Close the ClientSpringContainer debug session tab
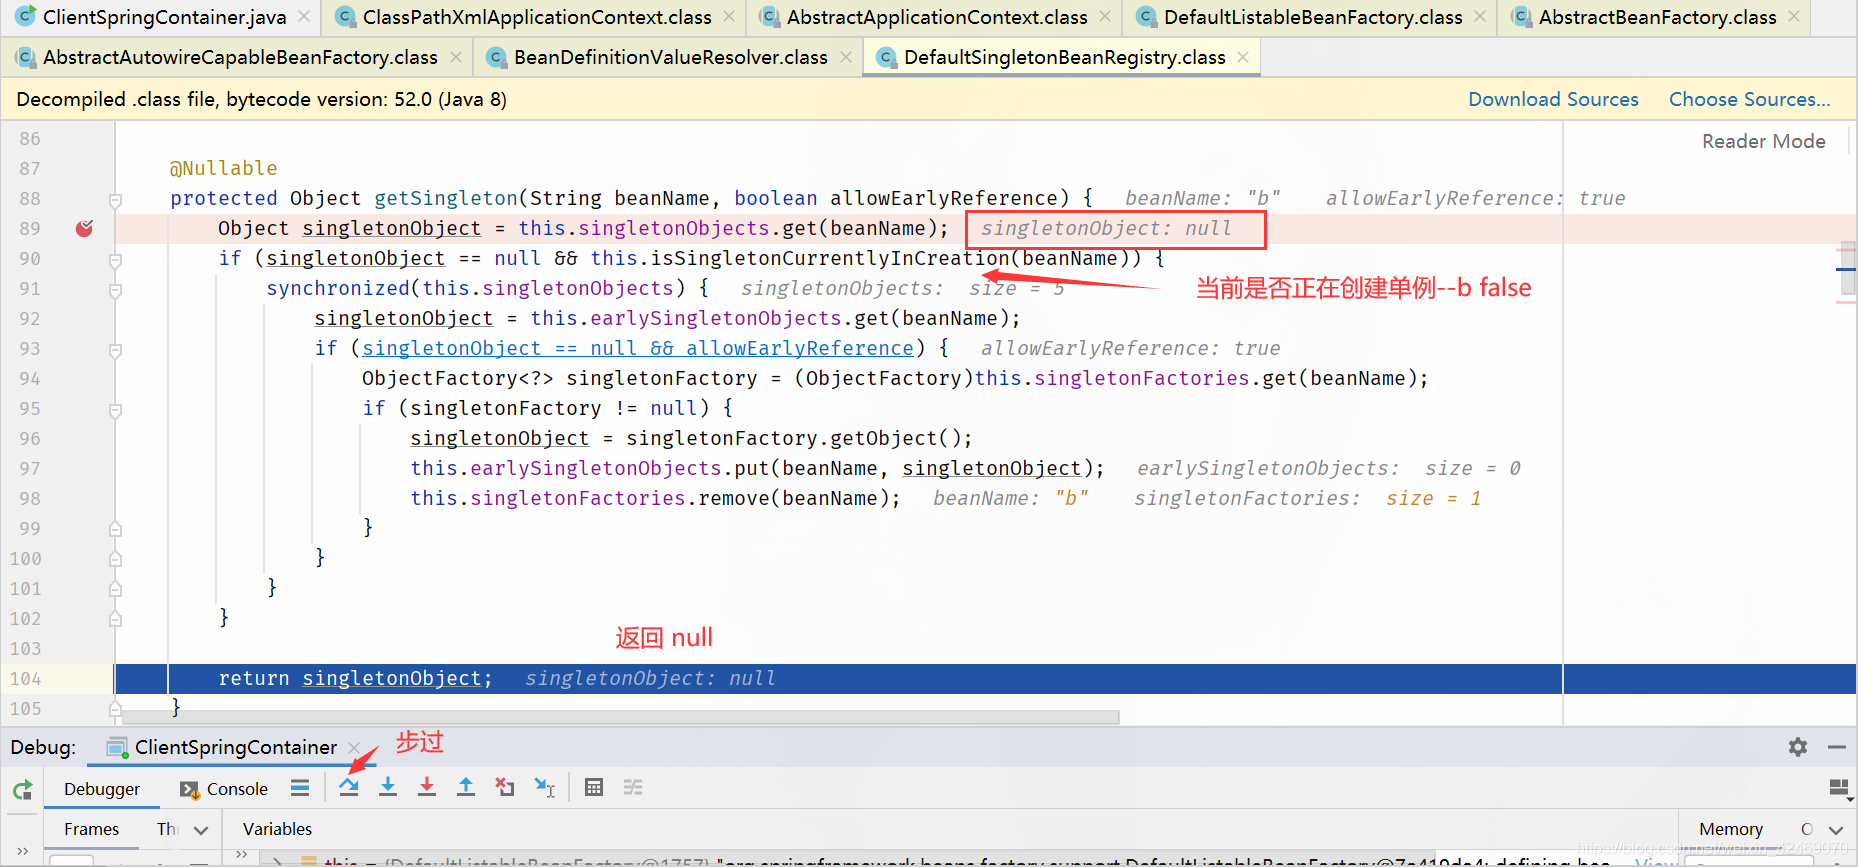This screenshot has height=867, width=1858. click(354, 747)
